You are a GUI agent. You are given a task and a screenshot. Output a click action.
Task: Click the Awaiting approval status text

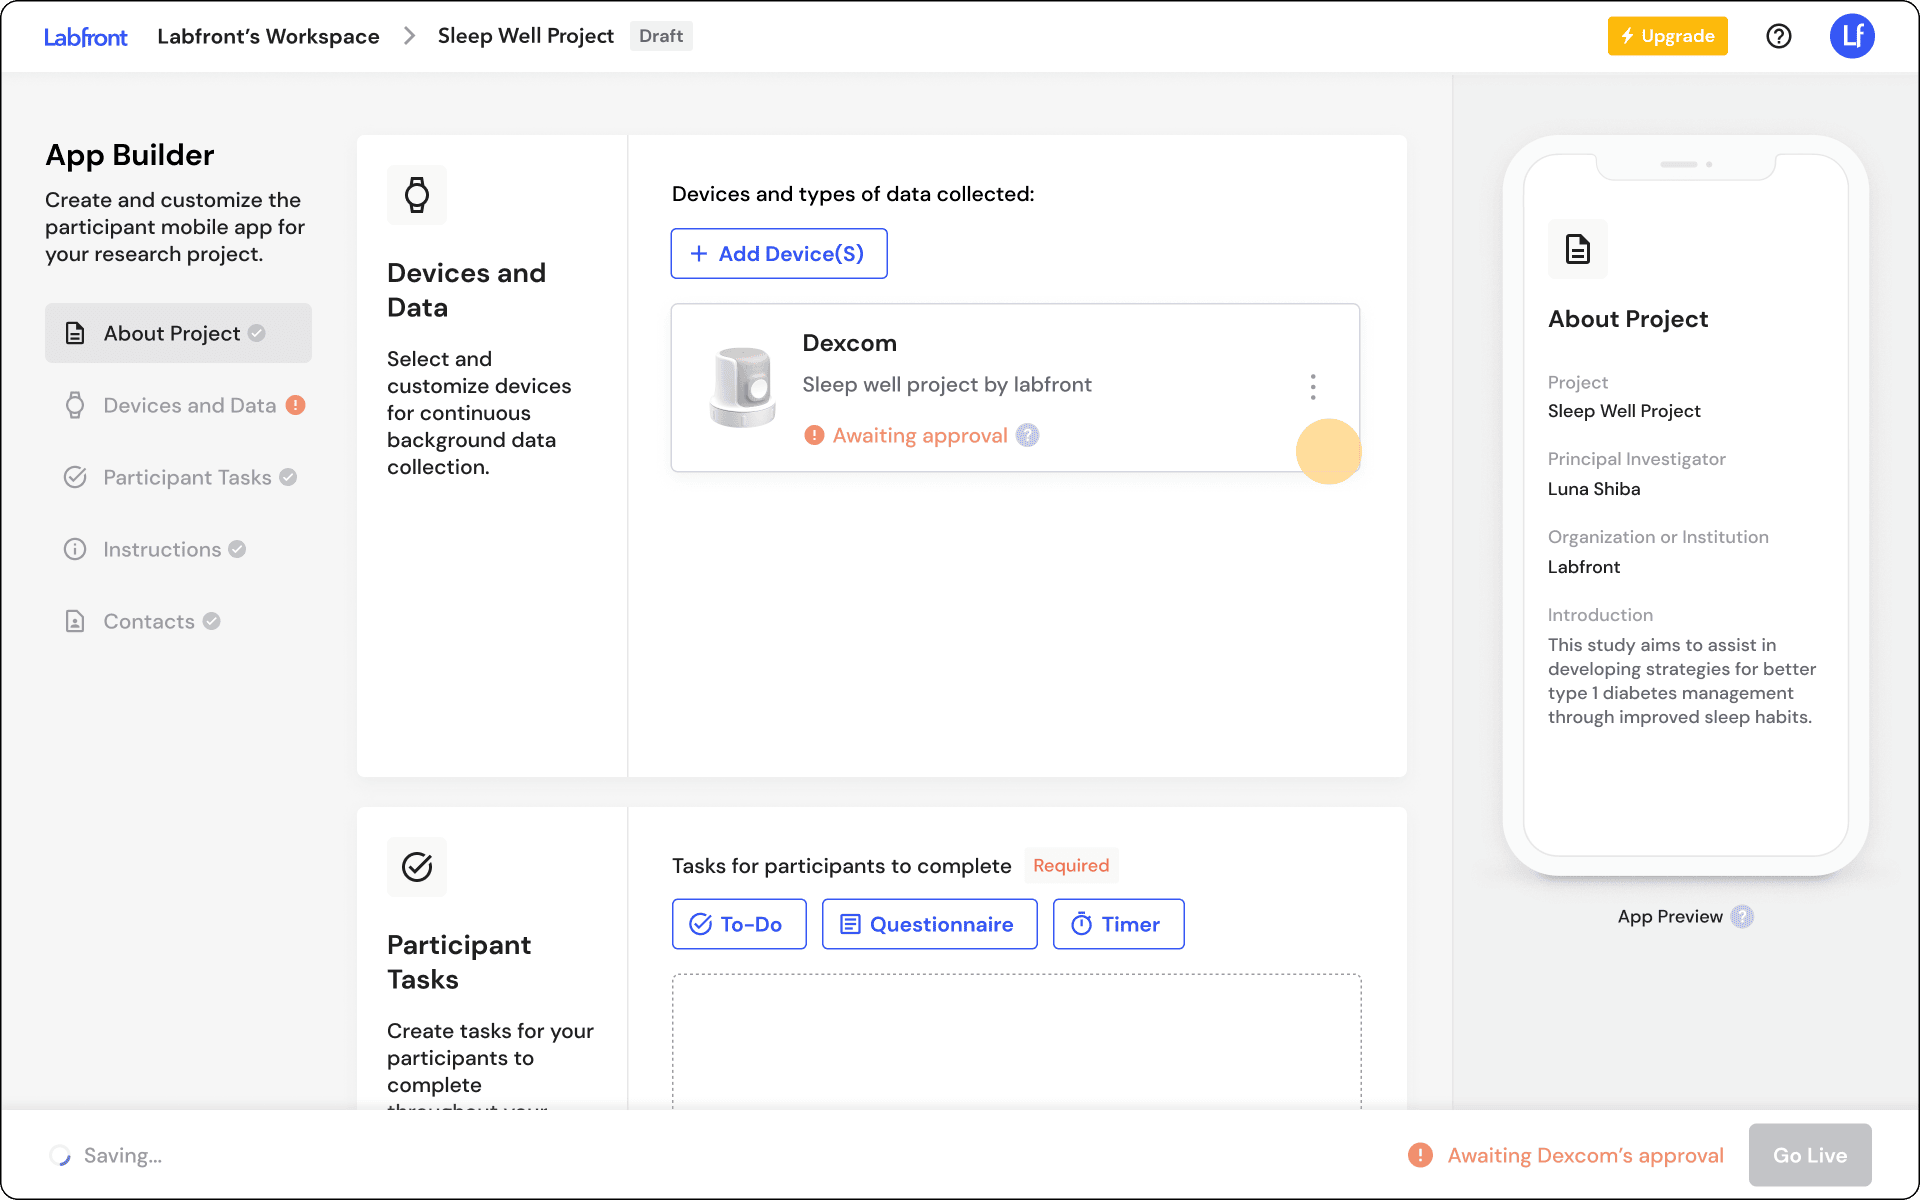(920, 435)
